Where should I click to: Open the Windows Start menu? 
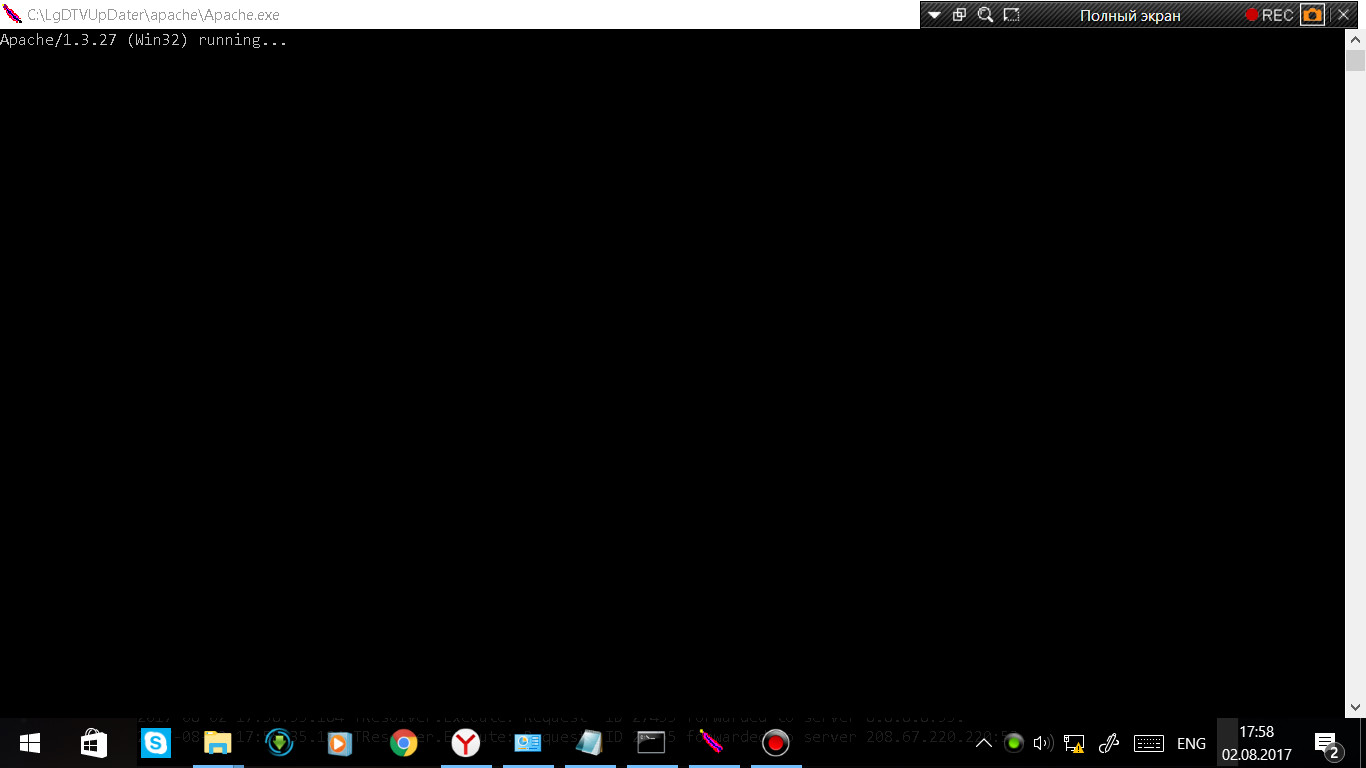[30, 743]
